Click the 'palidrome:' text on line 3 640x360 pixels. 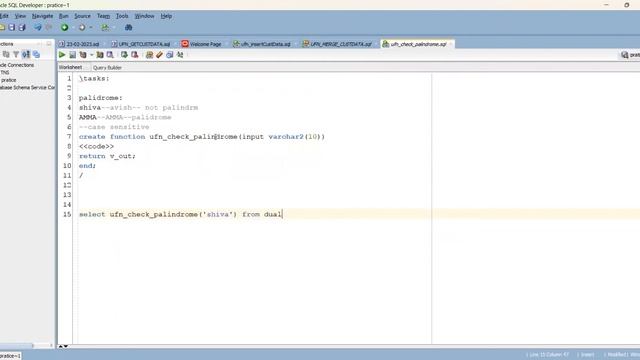pyautogui.click(x=100, y=98)
